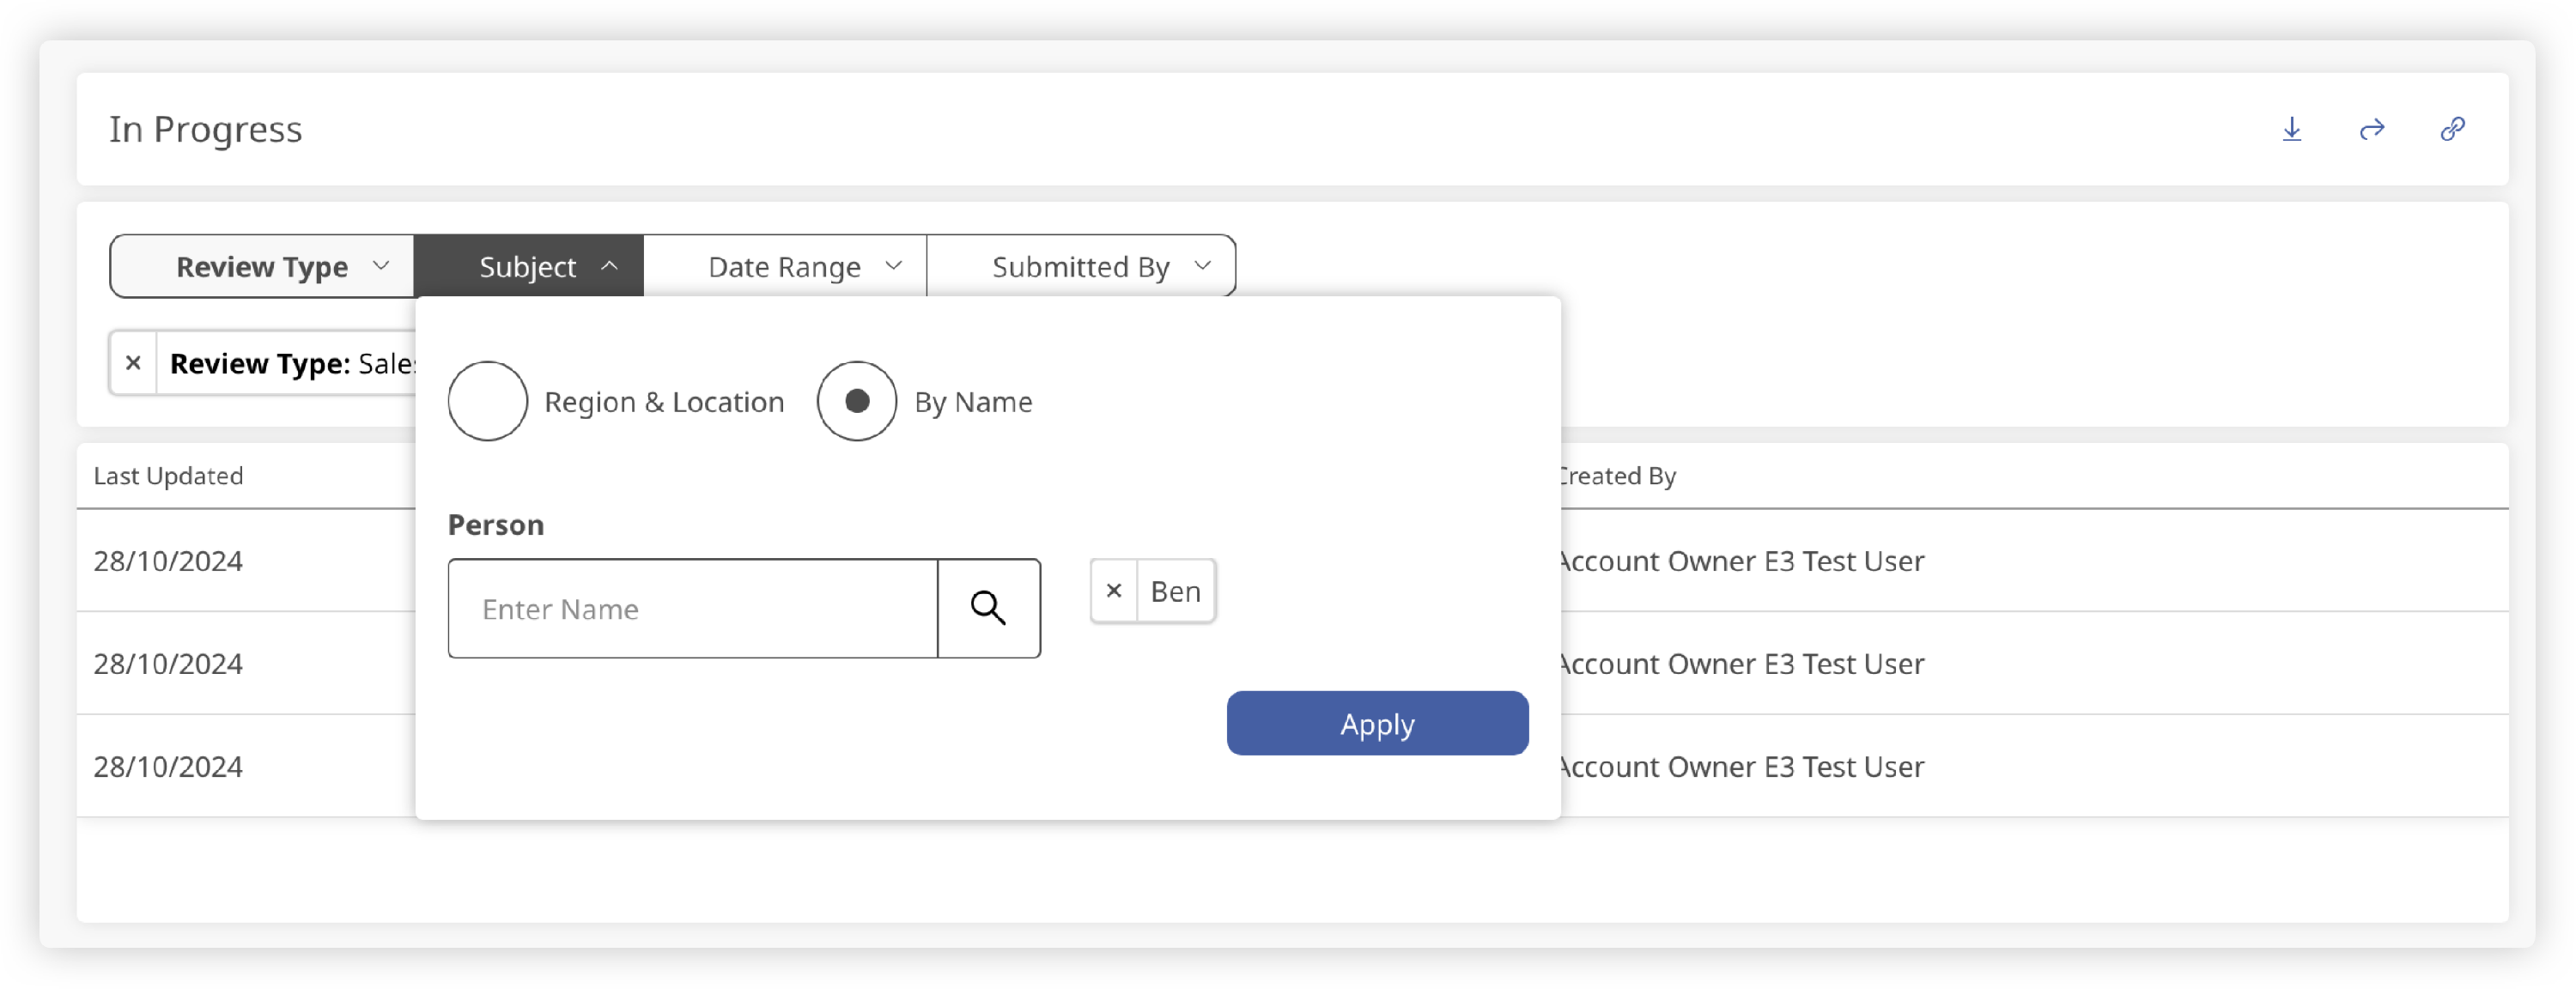Open the Submitted By dropdown
Image resolution: width=2576 pixels, height=989 pixels.
click(x=1081, y=266)
